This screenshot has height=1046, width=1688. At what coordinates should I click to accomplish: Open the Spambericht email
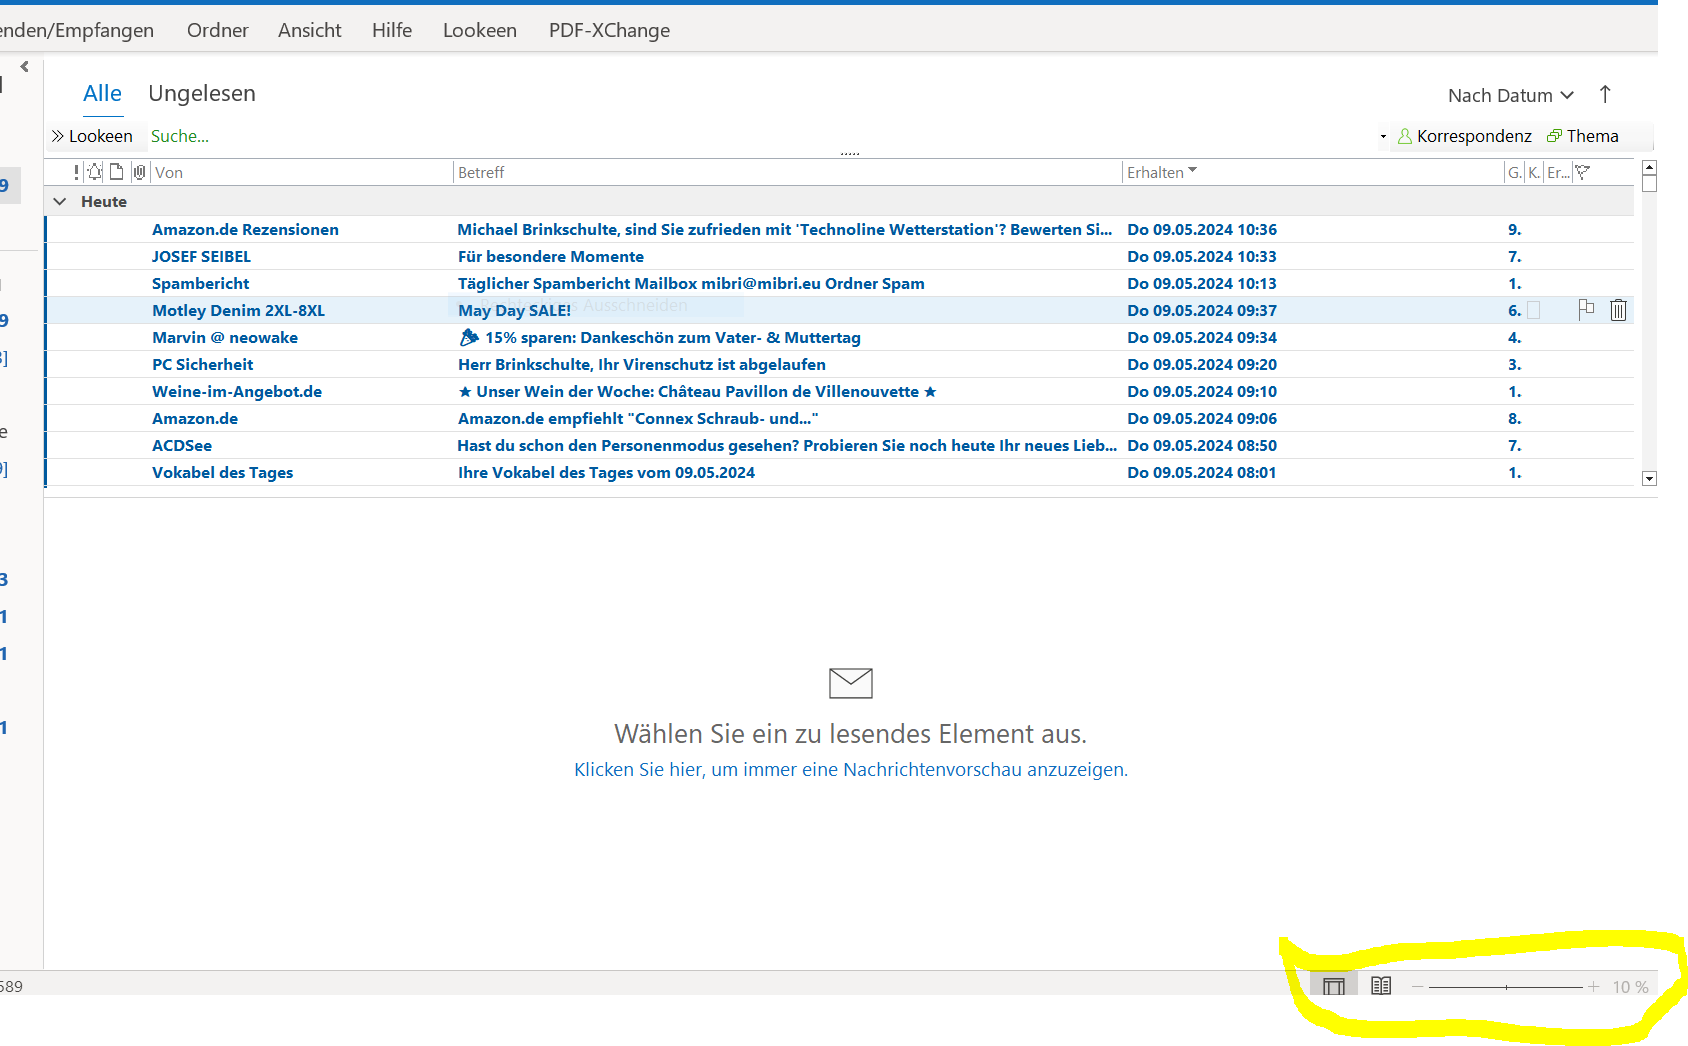point(838,283)
